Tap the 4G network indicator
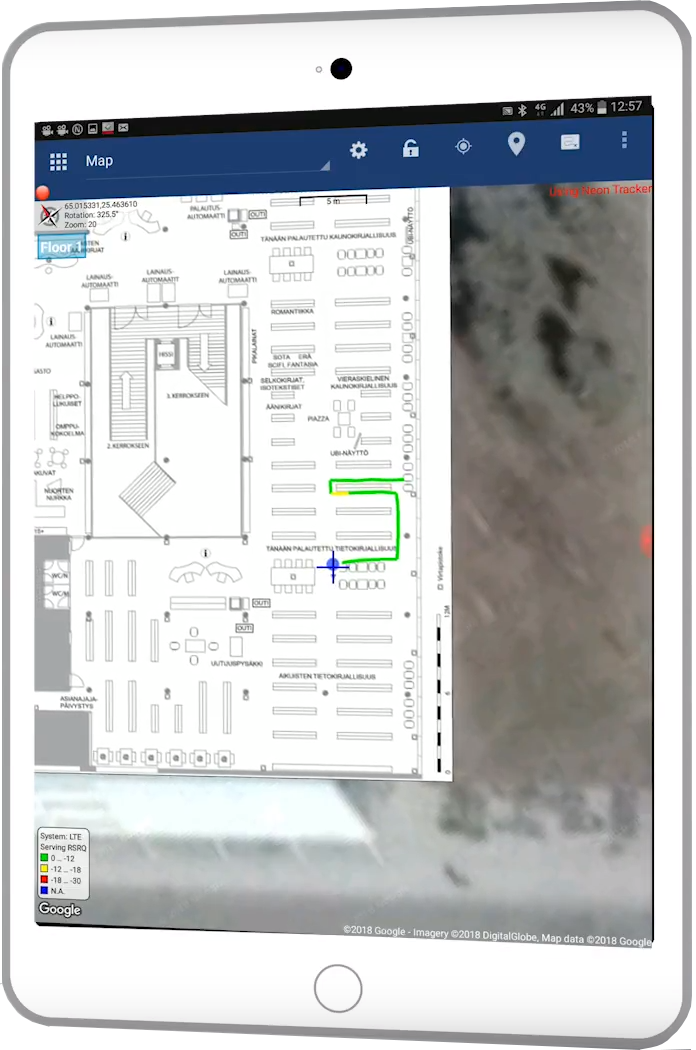 [539, 109]
